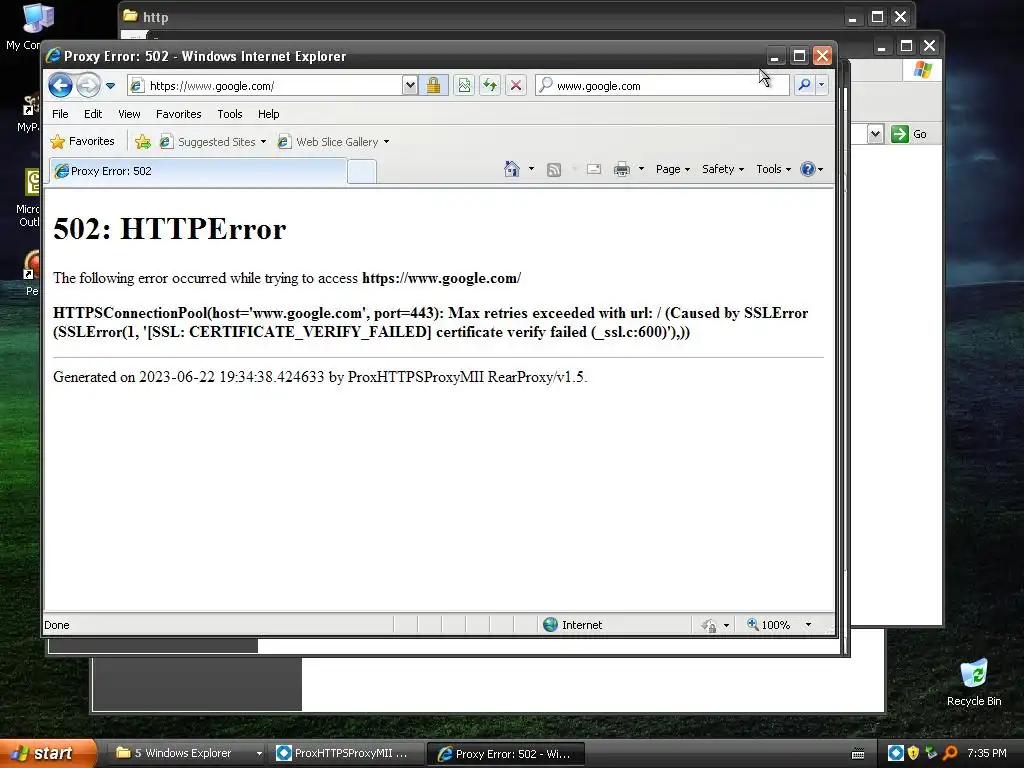Click the network connection tray icon
The height and width of the screenshot is (768, 1024).
931,753
